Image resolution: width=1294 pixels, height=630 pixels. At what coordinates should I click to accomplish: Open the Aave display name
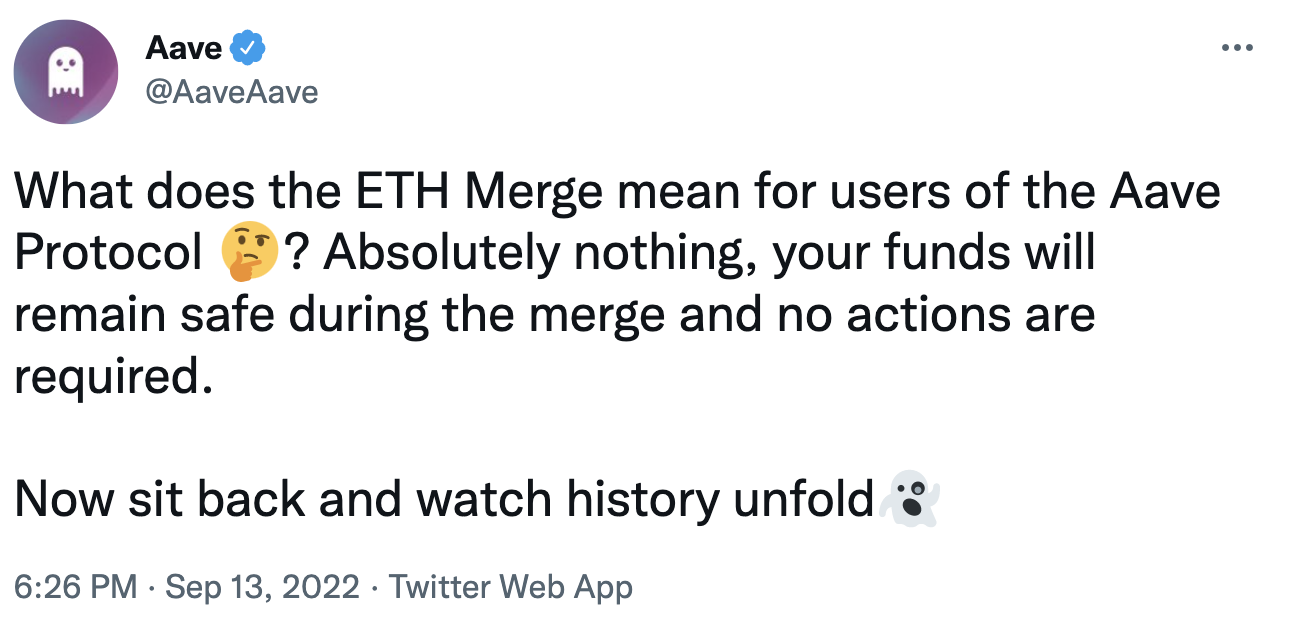pyautogui.click(x=184, y=47)
